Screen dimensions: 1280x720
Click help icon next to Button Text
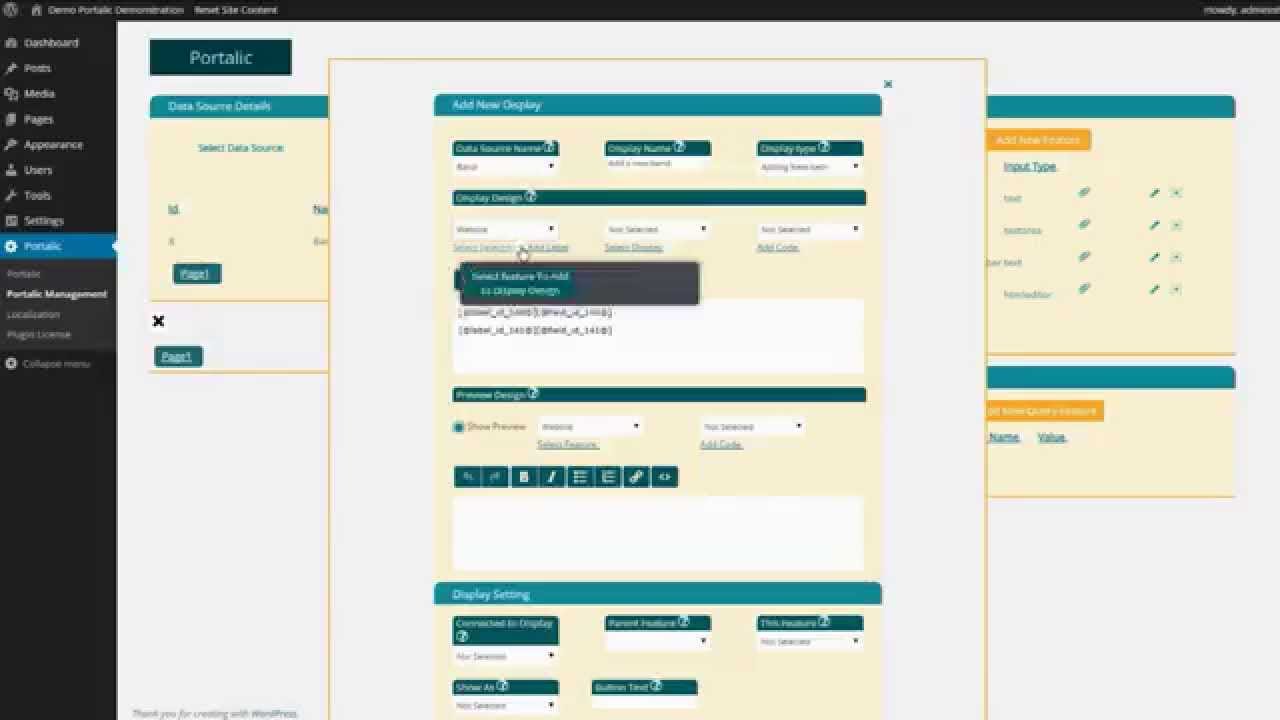pos(656,686)
